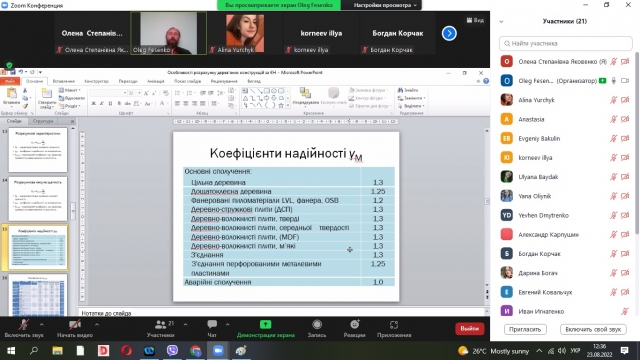The width and height of the screenshot is (640, 360).
Task: Collapse participants panel chevron
Action: tap(501, 22)
